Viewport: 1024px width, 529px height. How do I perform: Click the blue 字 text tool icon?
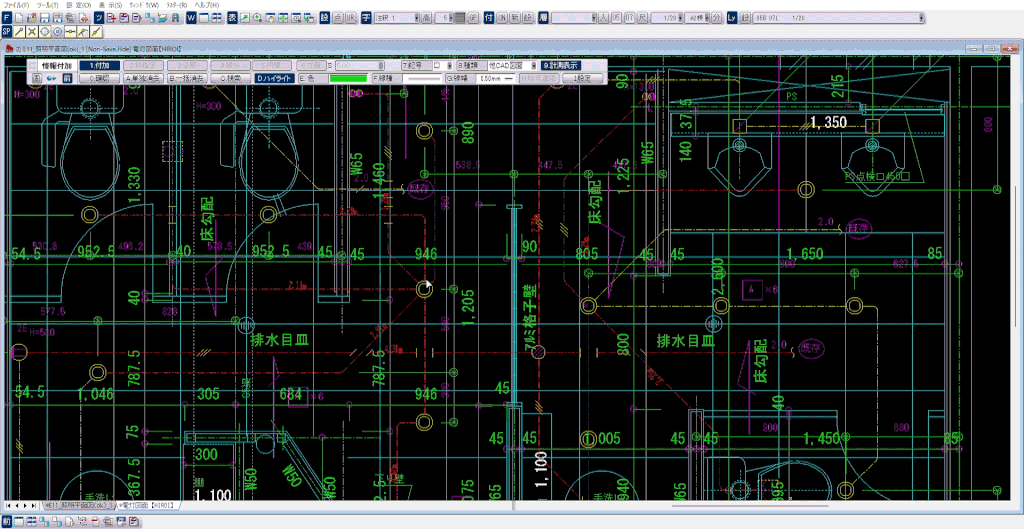pyautogui.click(x=365, y=18)
